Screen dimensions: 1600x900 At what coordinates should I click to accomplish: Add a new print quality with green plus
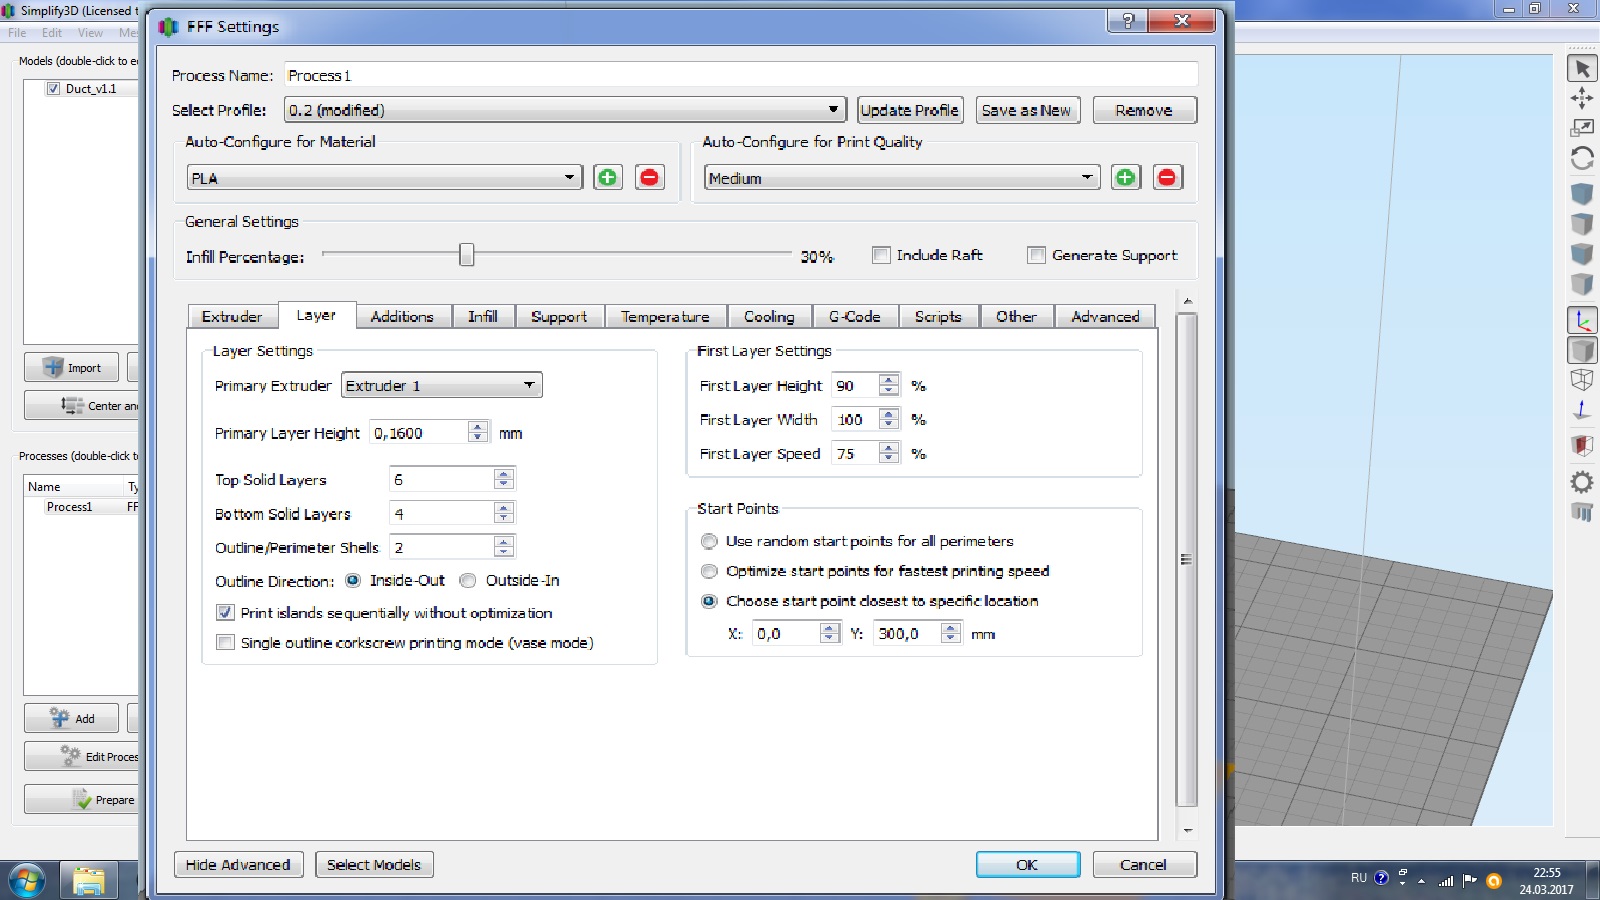[x=1126, y=178]
